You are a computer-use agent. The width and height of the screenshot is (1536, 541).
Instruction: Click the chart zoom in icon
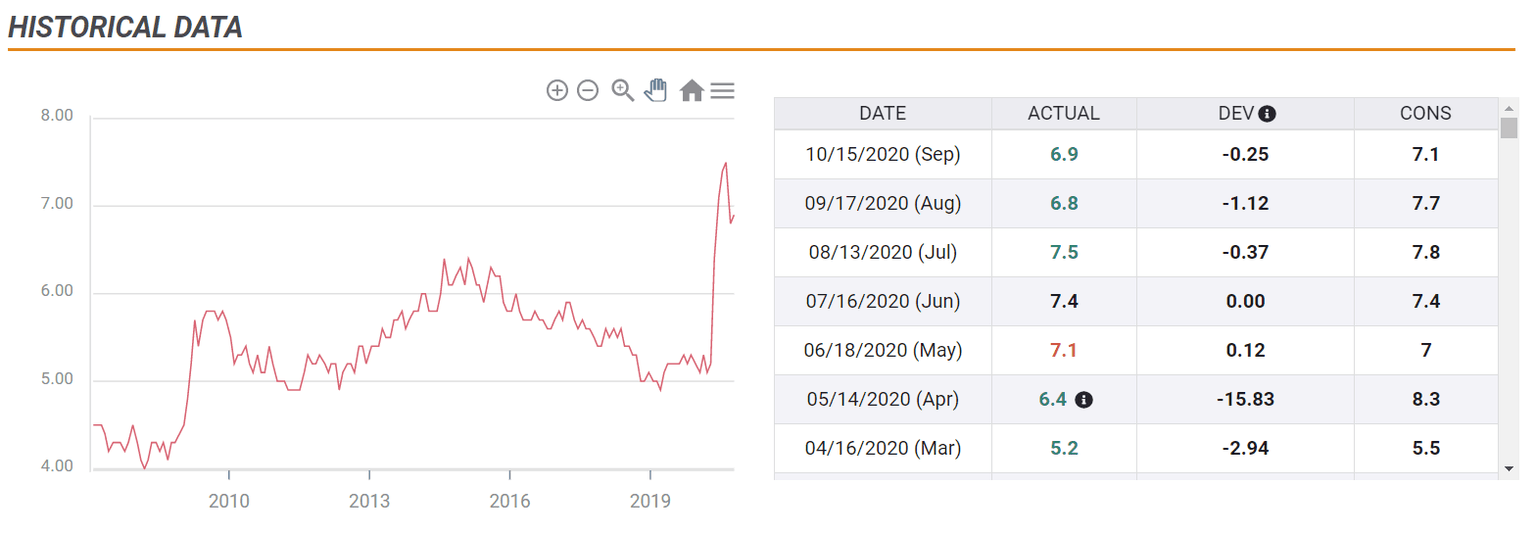point(557,91)
